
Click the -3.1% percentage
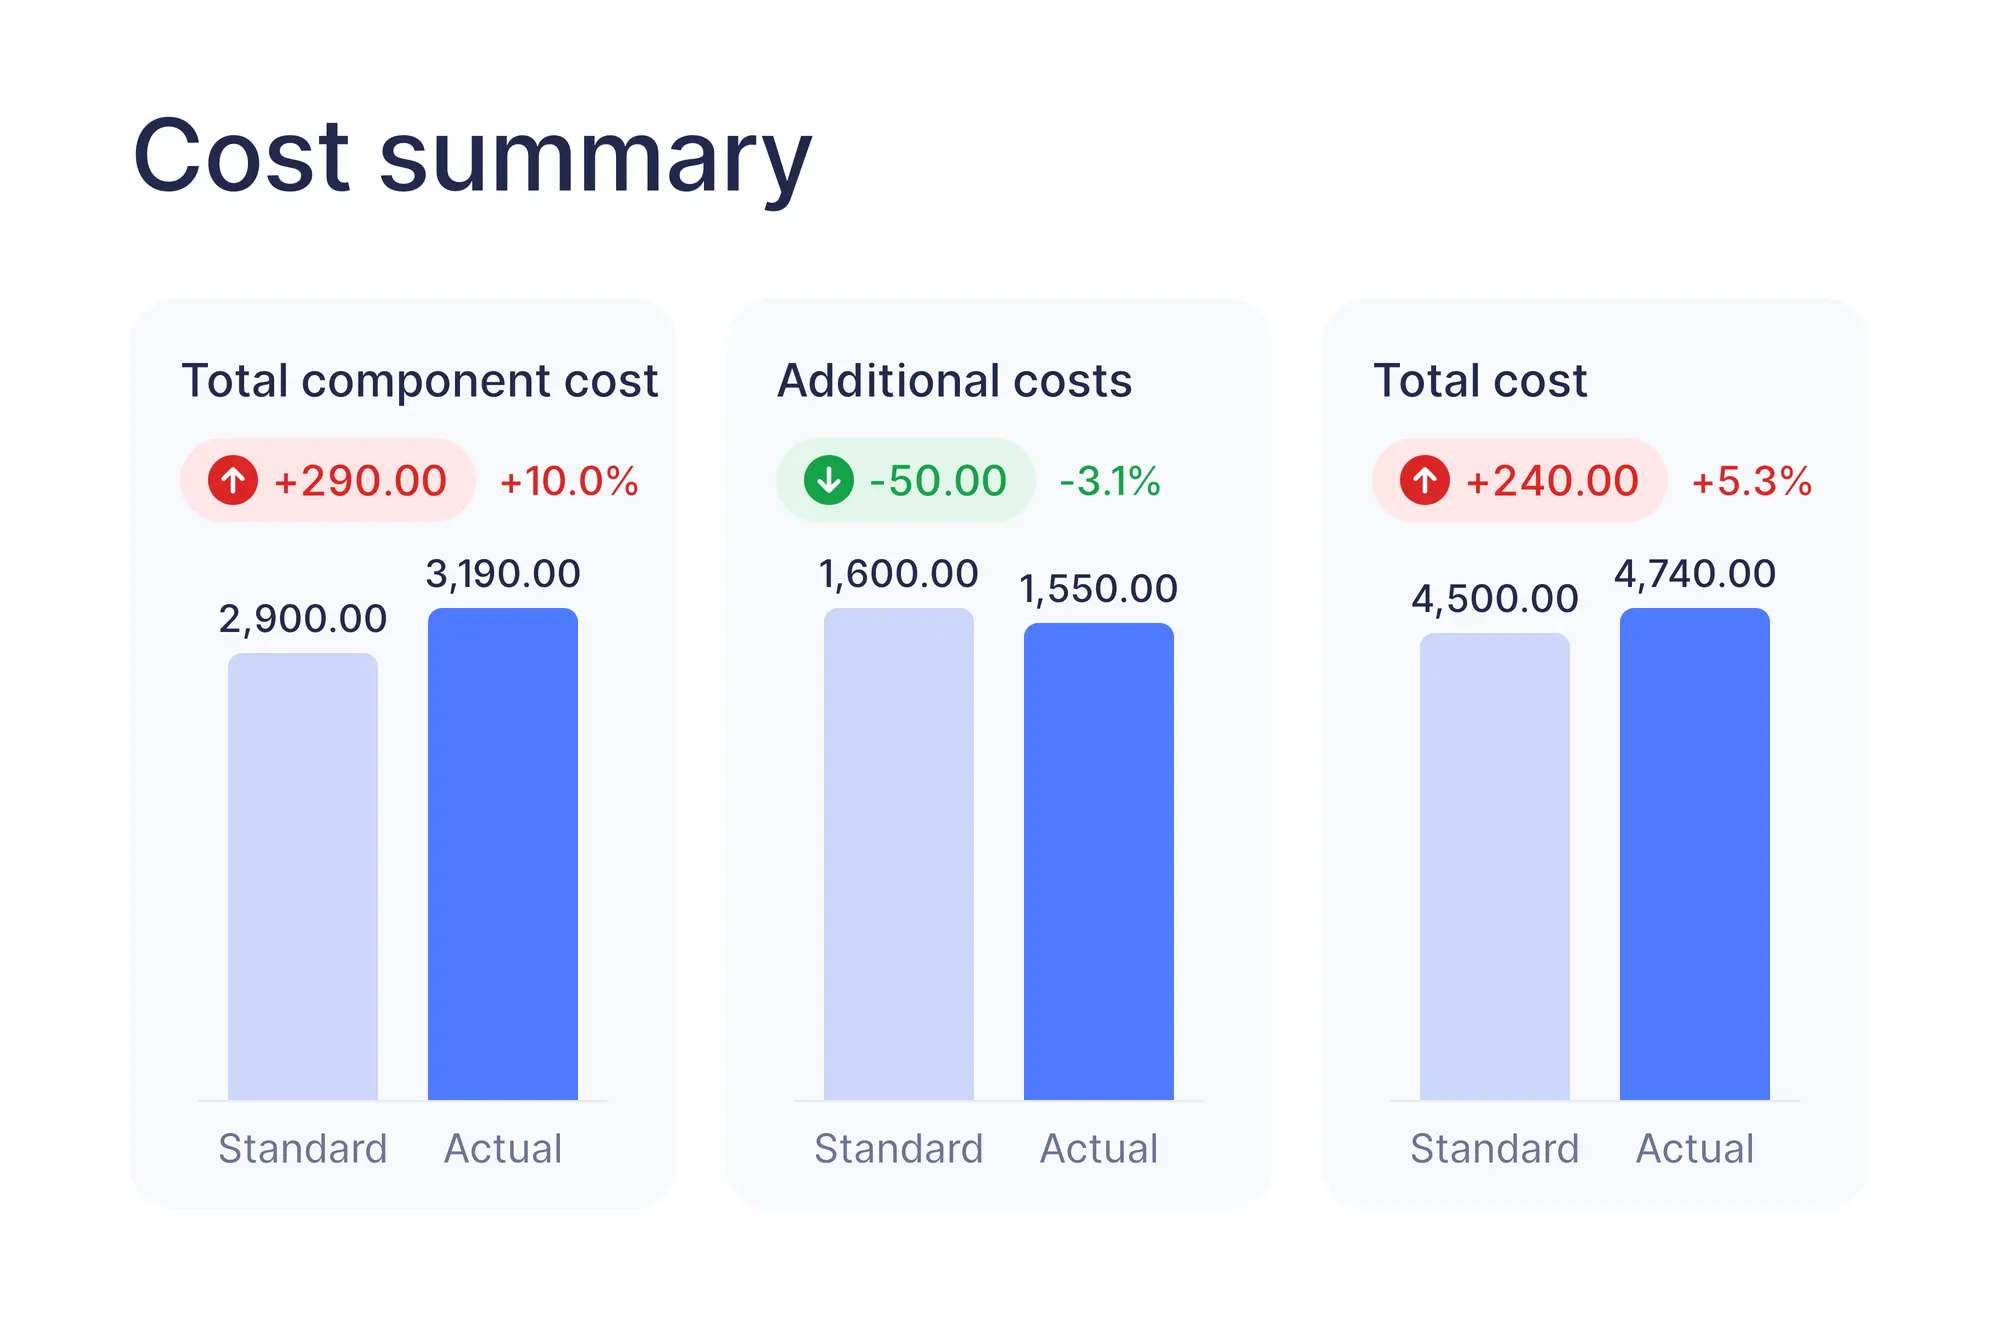point(1110,481)
